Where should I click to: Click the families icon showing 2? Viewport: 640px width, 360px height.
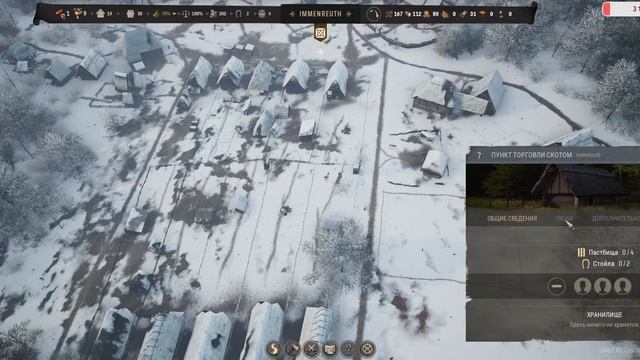pos(61,14)
